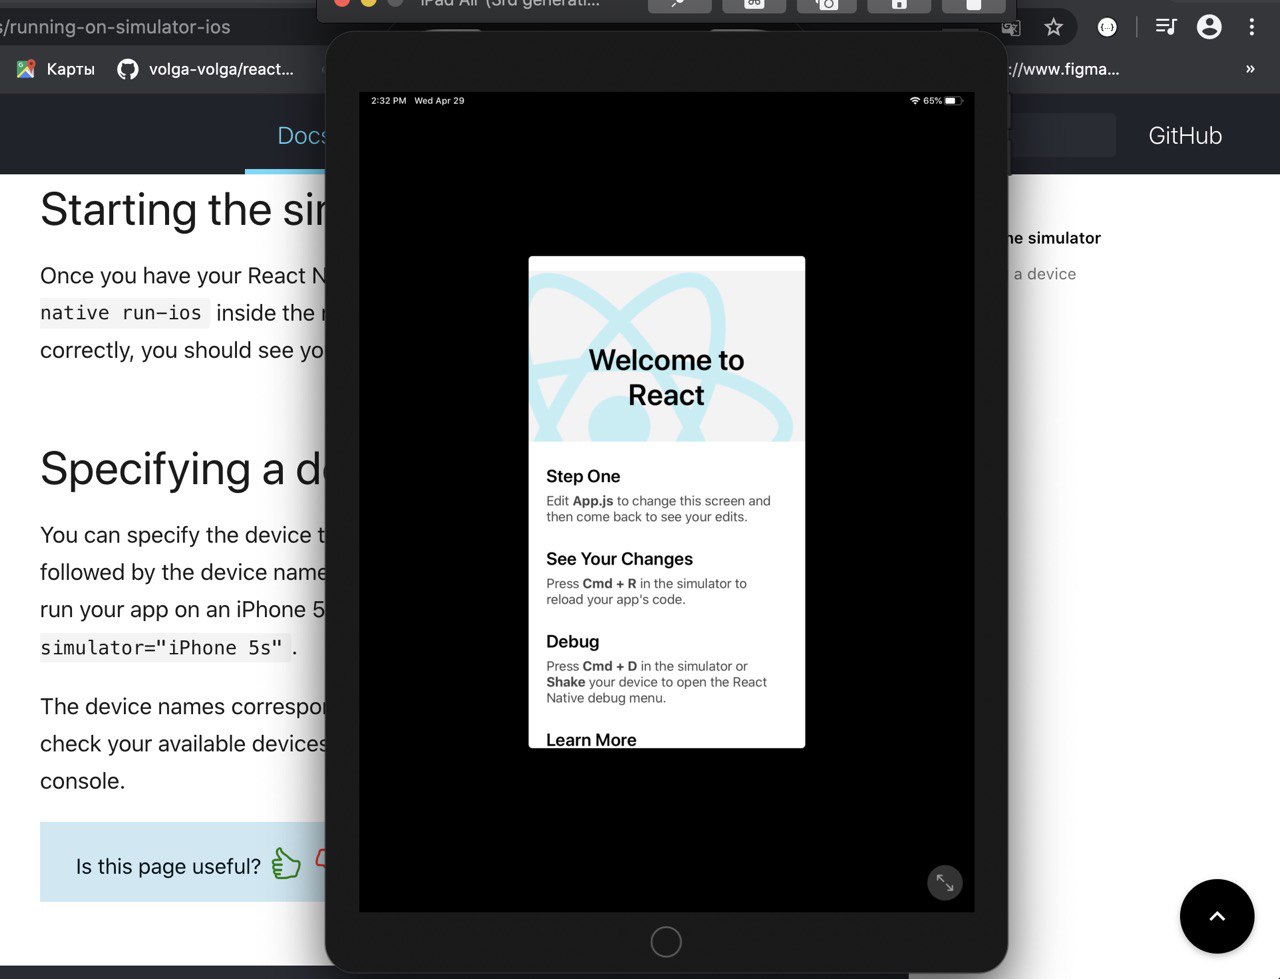Click the '2:32 PM' time in status bar

(388, 101)
